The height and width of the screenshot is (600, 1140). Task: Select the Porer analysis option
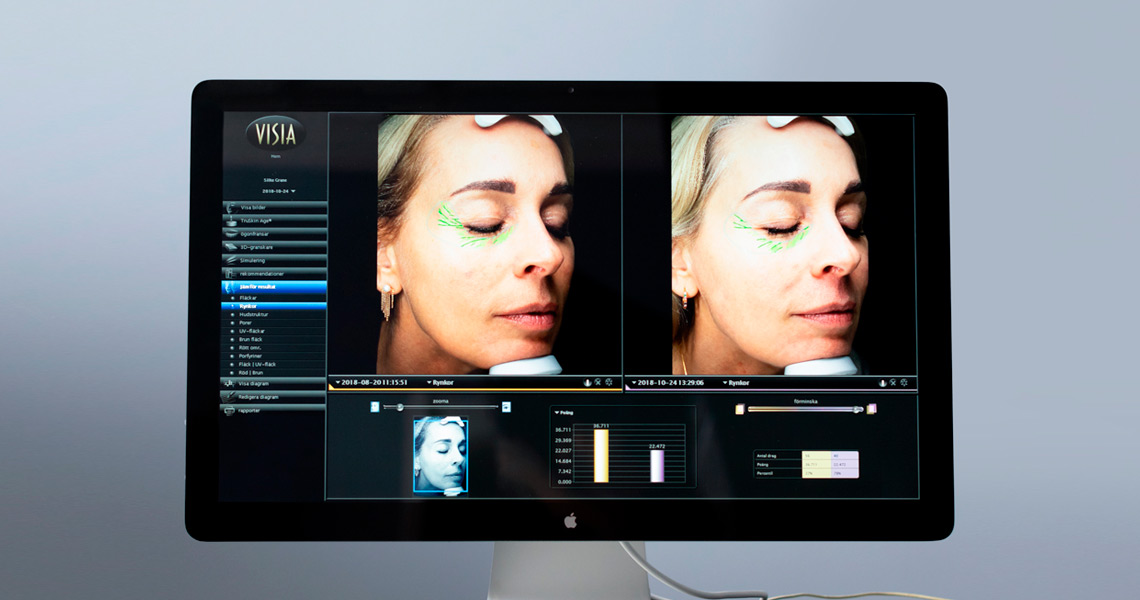pyautogui.click(x=247, y=323)
